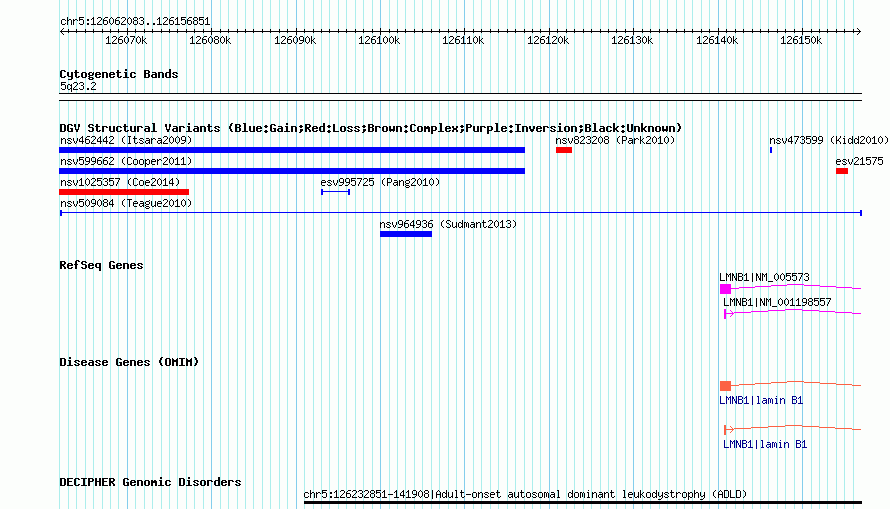Open the lower 'LMNB1|lamin B1' link
This screenshot has height=509, width=890.
pyautogui.click(x=765, y=444)
